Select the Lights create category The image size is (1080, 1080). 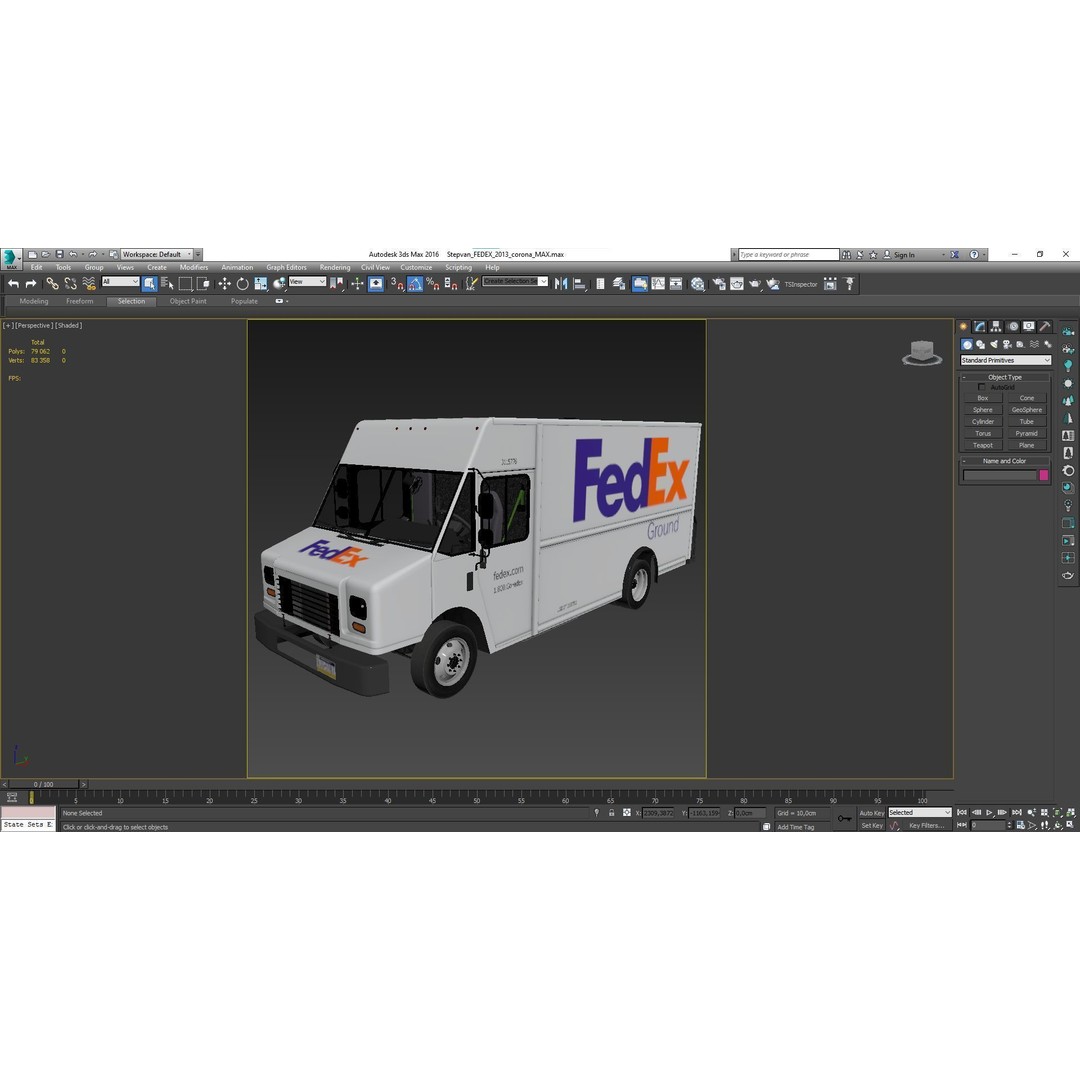click(994, 344)
